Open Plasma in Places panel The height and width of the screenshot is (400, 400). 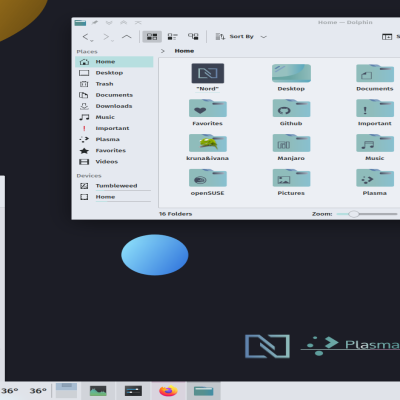point(114,139)
